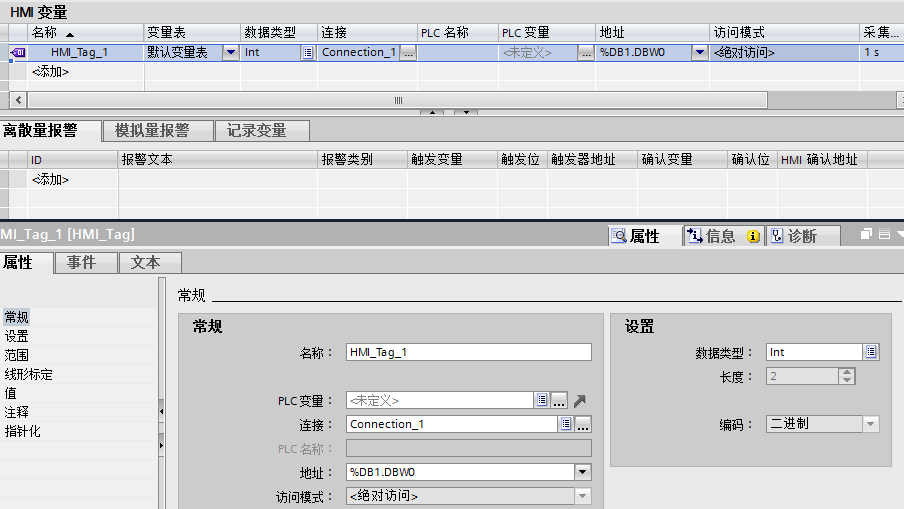The image size is (904, 509).
Task: Select 注释 in the property navigation
Action: pos(17,412)
